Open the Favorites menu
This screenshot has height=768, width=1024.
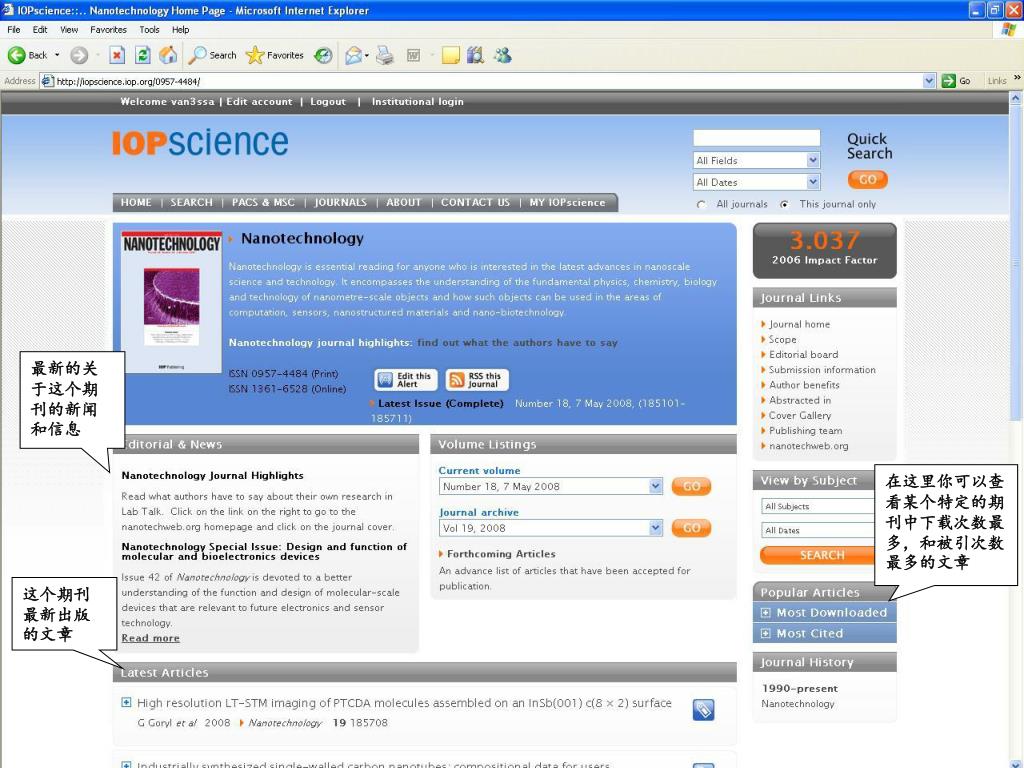pos(108,29)
